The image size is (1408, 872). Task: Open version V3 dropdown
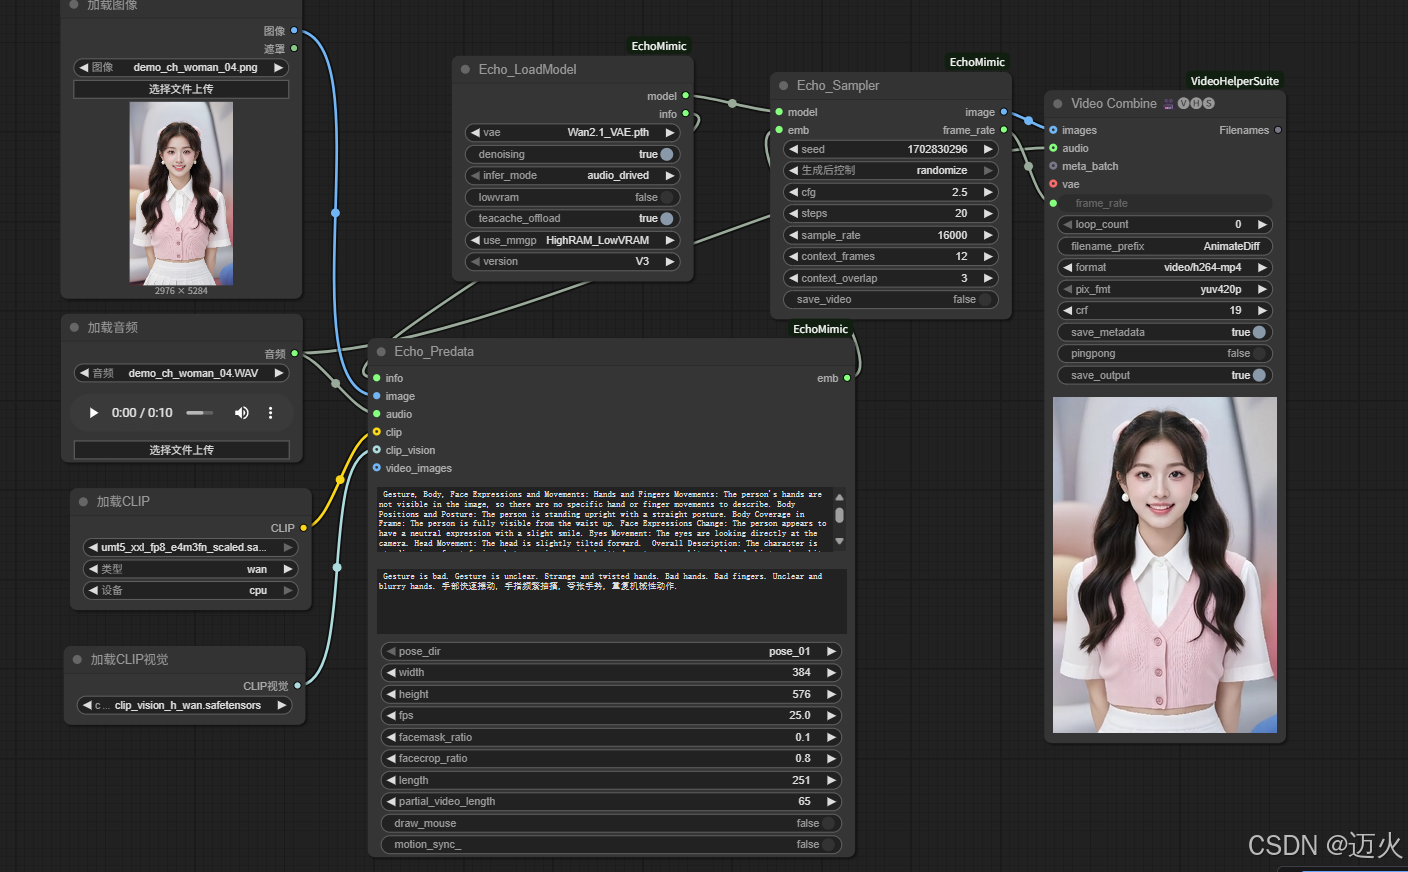coord(572,262)
